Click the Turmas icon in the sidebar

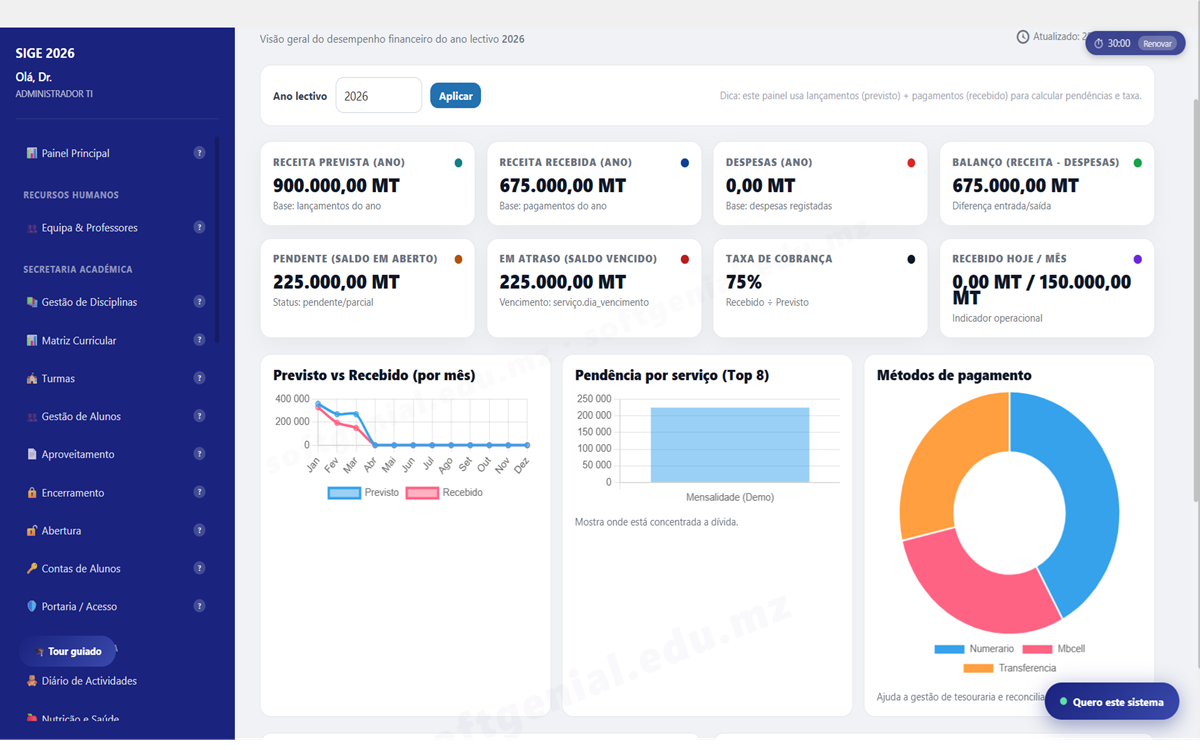(x=31, y=378)
